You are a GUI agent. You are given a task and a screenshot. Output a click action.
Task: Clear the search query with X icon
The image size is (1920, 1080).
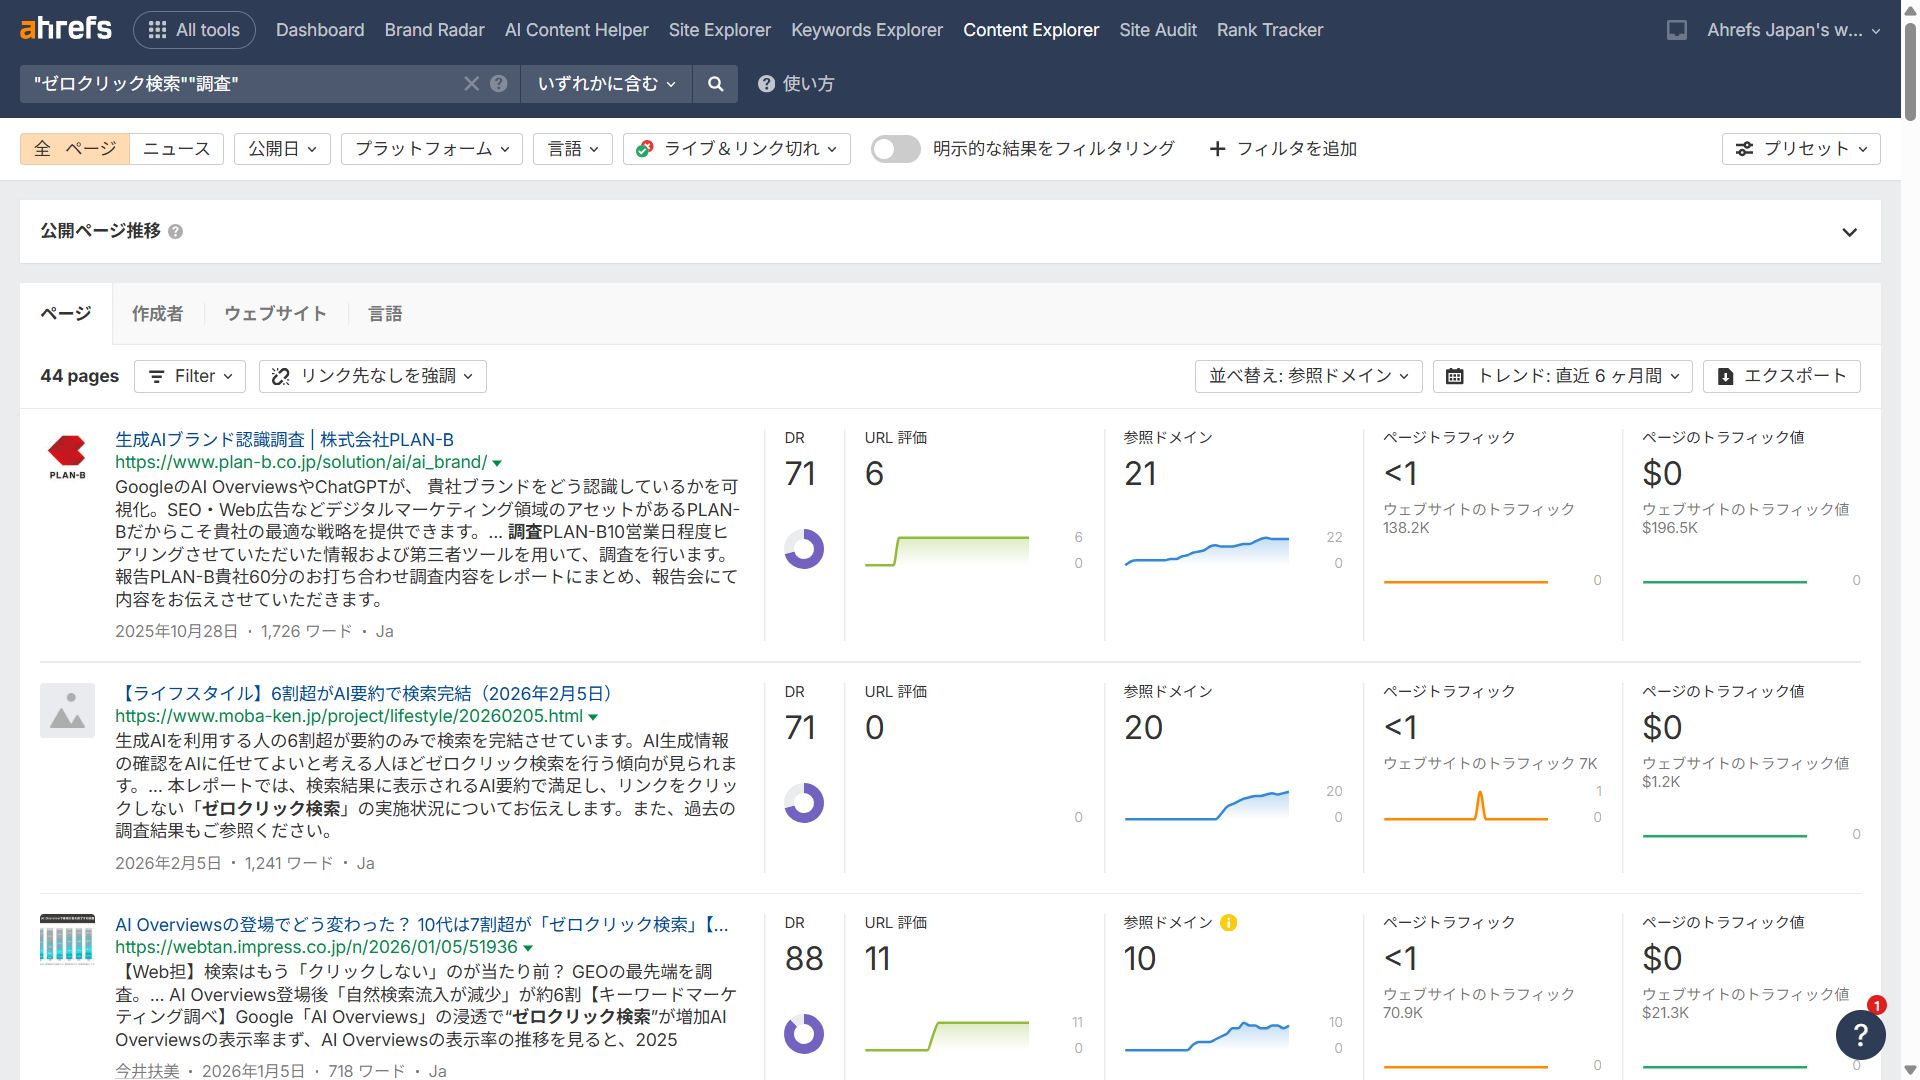point(471,84)
